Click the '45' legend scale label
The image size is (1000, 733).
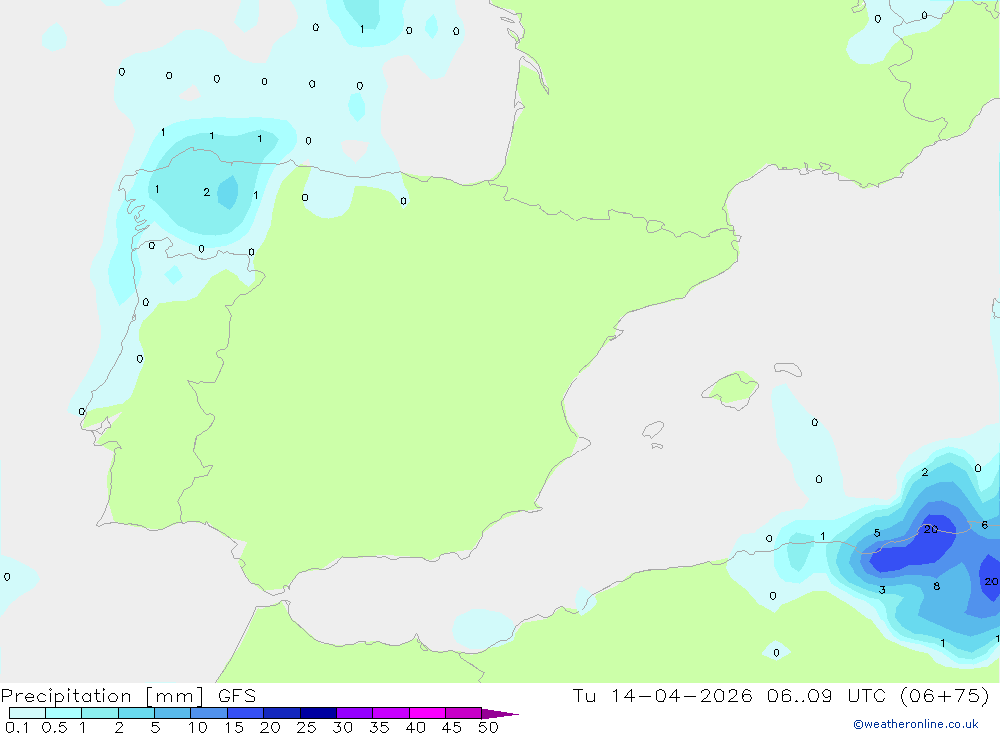(452, 727)
